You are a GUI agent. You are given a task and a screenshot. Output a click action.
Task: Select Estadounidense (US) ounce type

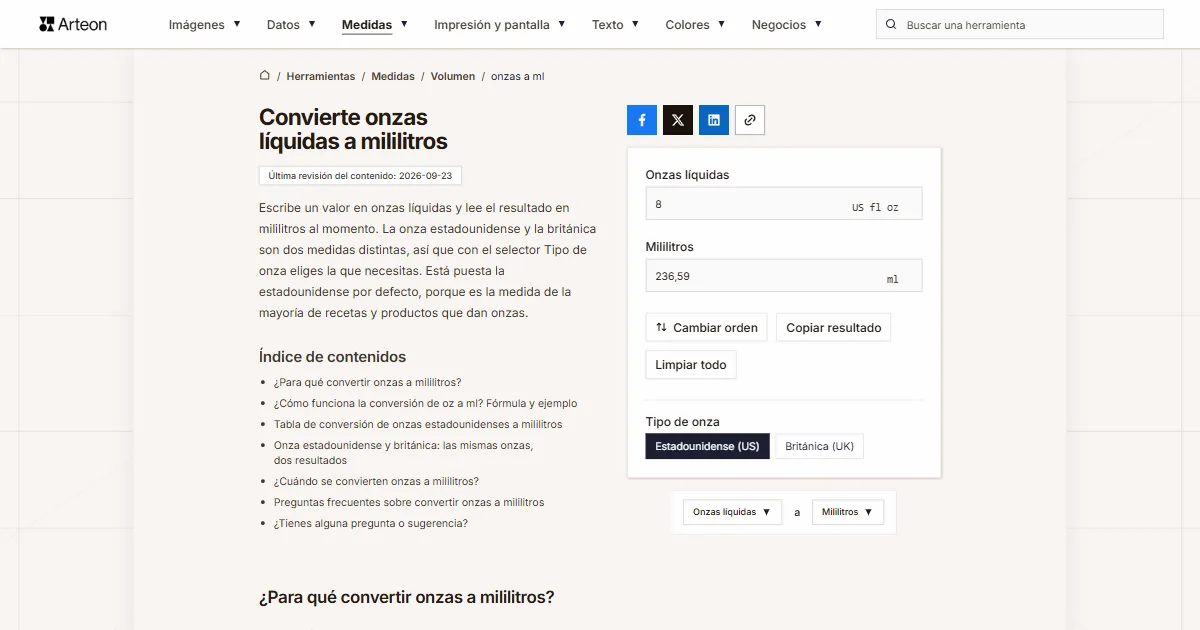(707, 446)
